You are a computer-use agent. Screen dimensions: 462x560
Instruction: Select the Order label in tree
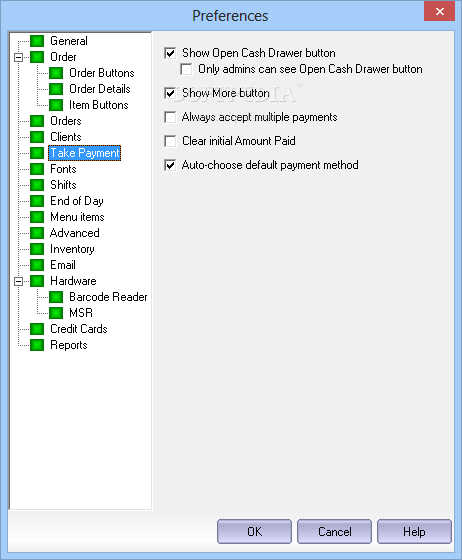(63, 57)
